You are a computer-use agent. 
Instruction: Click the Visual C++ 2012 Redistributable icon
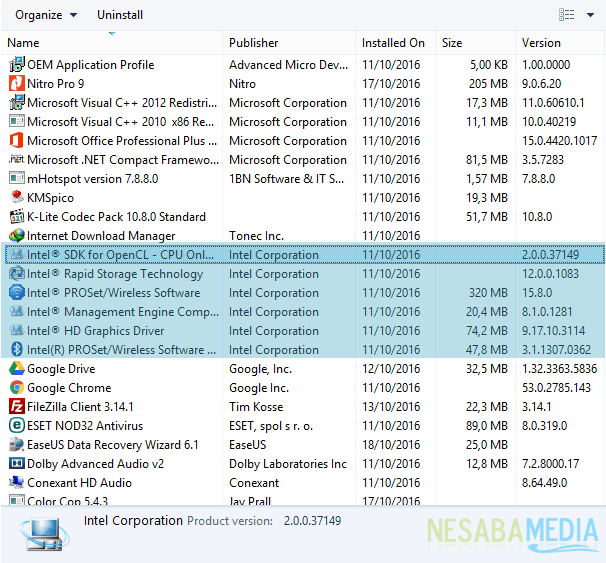[17, 102]
